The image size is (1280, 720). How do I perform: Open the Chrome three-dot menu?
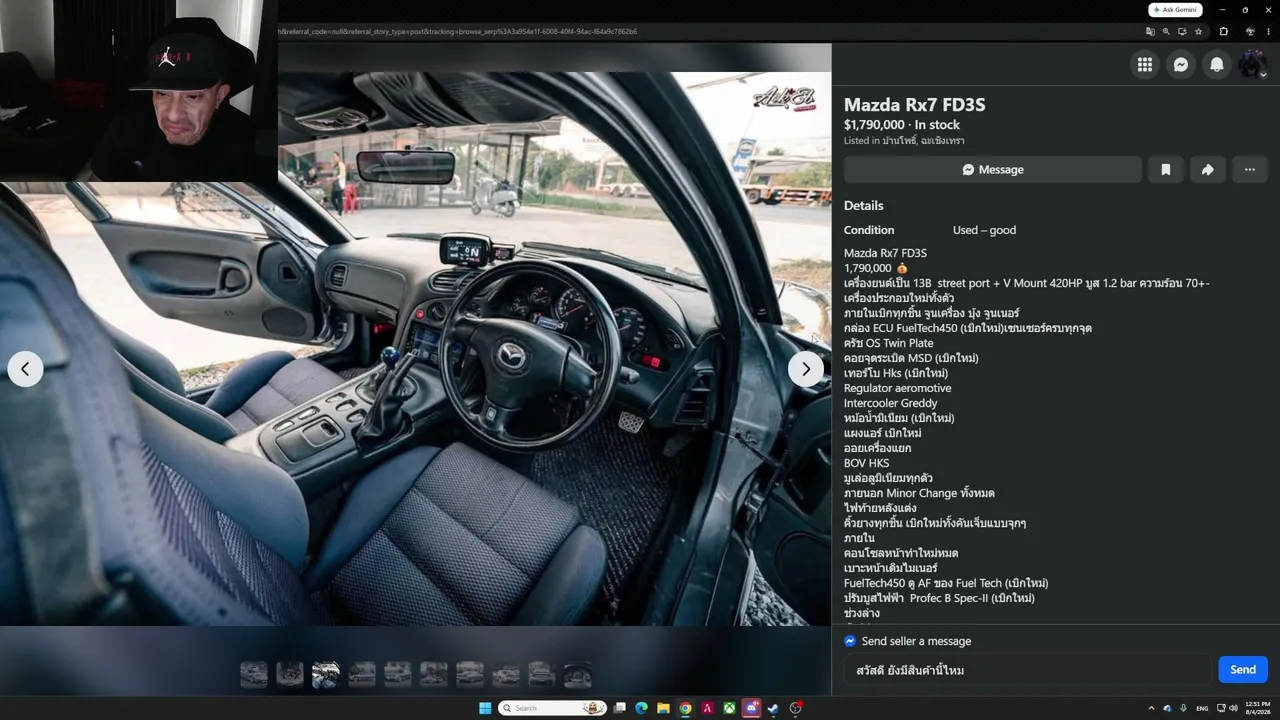1268,31
